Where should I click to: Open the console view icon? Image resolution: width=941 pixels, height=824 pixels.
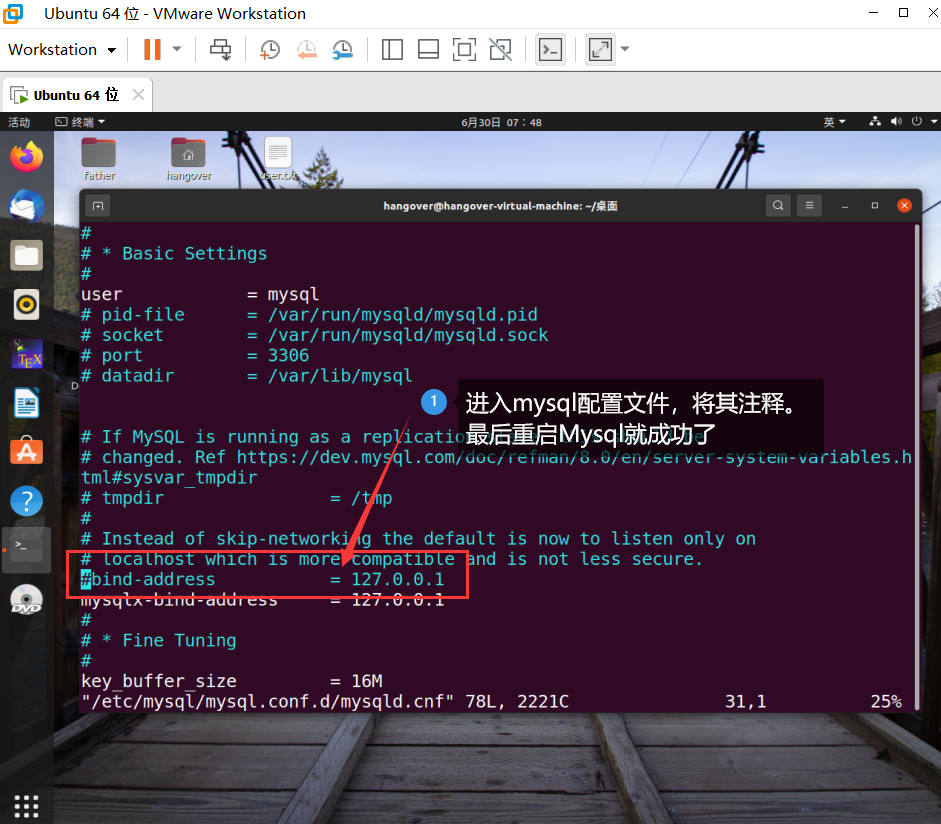[x=550, y=50]
